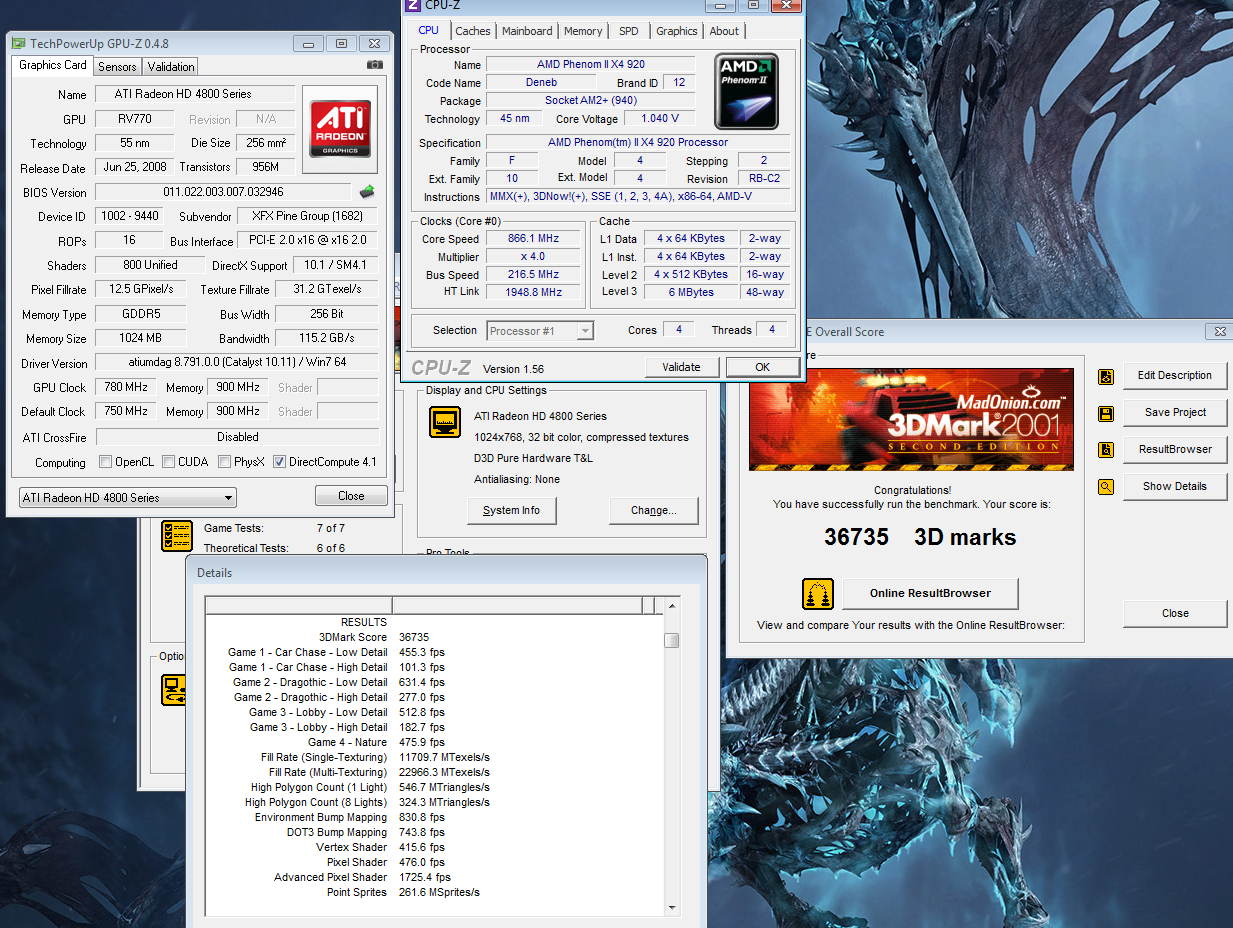1233x928 pixels.
Task: Toggle the CUDA checkbox
Action: point(168,462)
